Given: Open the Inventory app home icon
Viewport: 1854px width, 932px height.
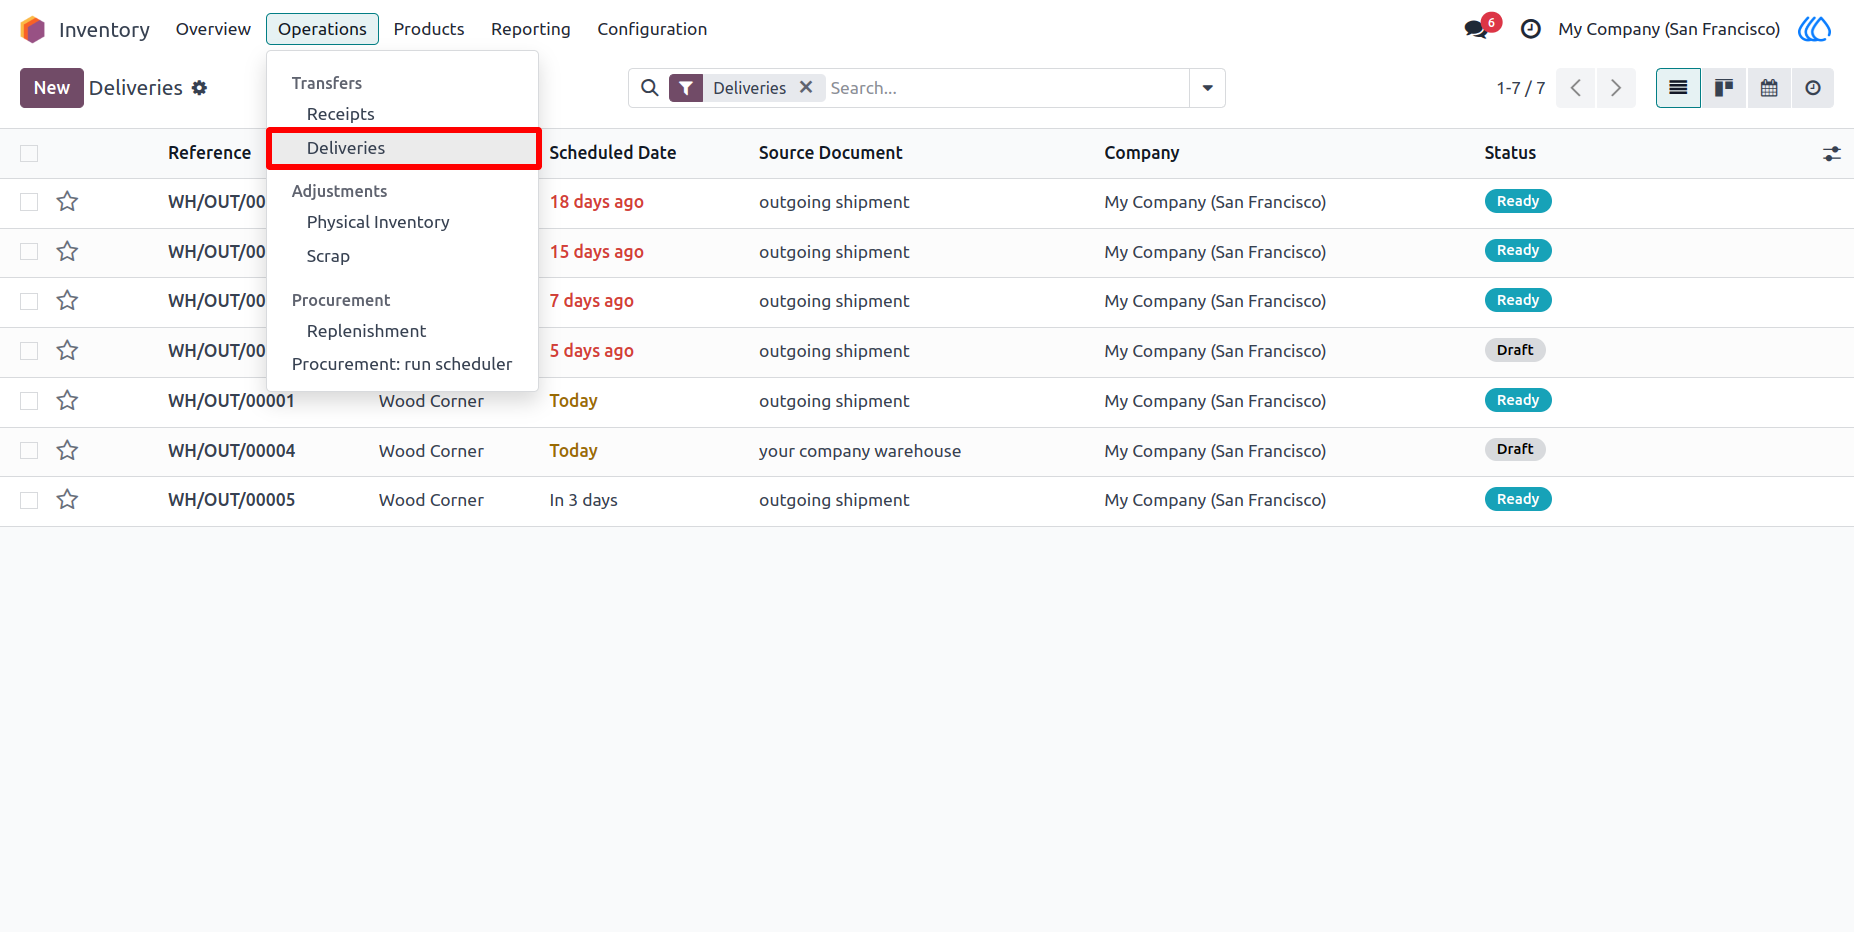Looking at the screenshot, I should coord(33,29).
